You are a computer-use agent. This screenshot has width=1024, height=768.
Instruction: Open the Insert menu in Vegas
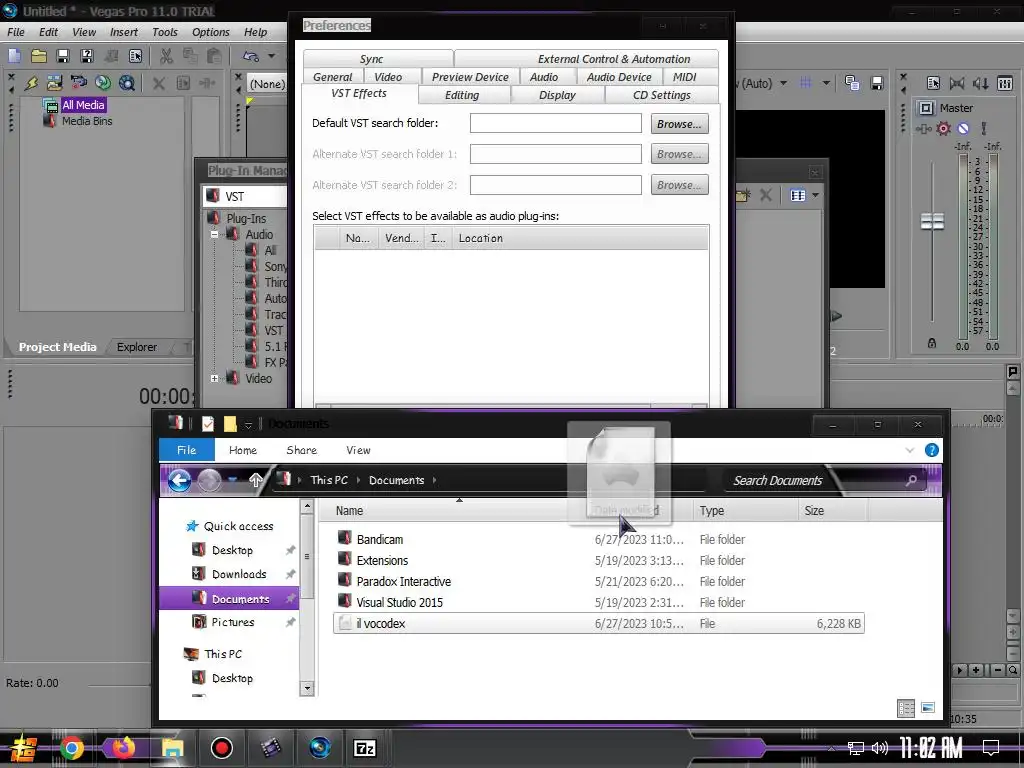pyautogui.click(x=123, y=32)
